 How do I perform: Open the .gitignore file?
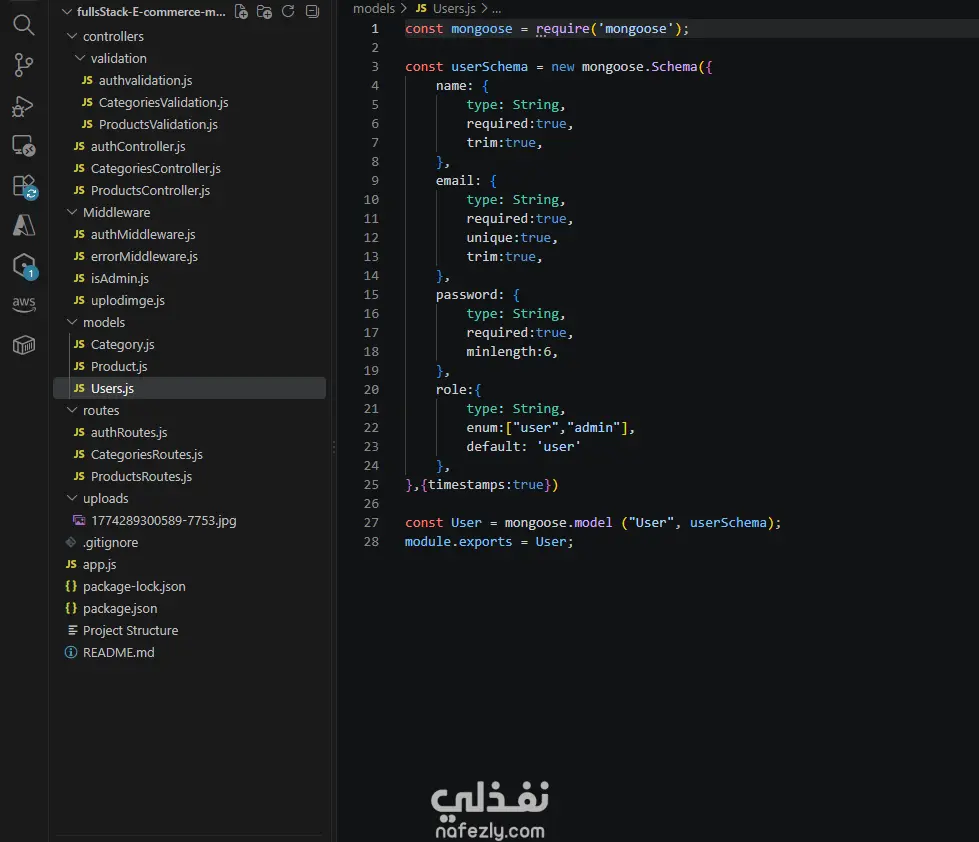pyautogui.click(x=110, y=542)
